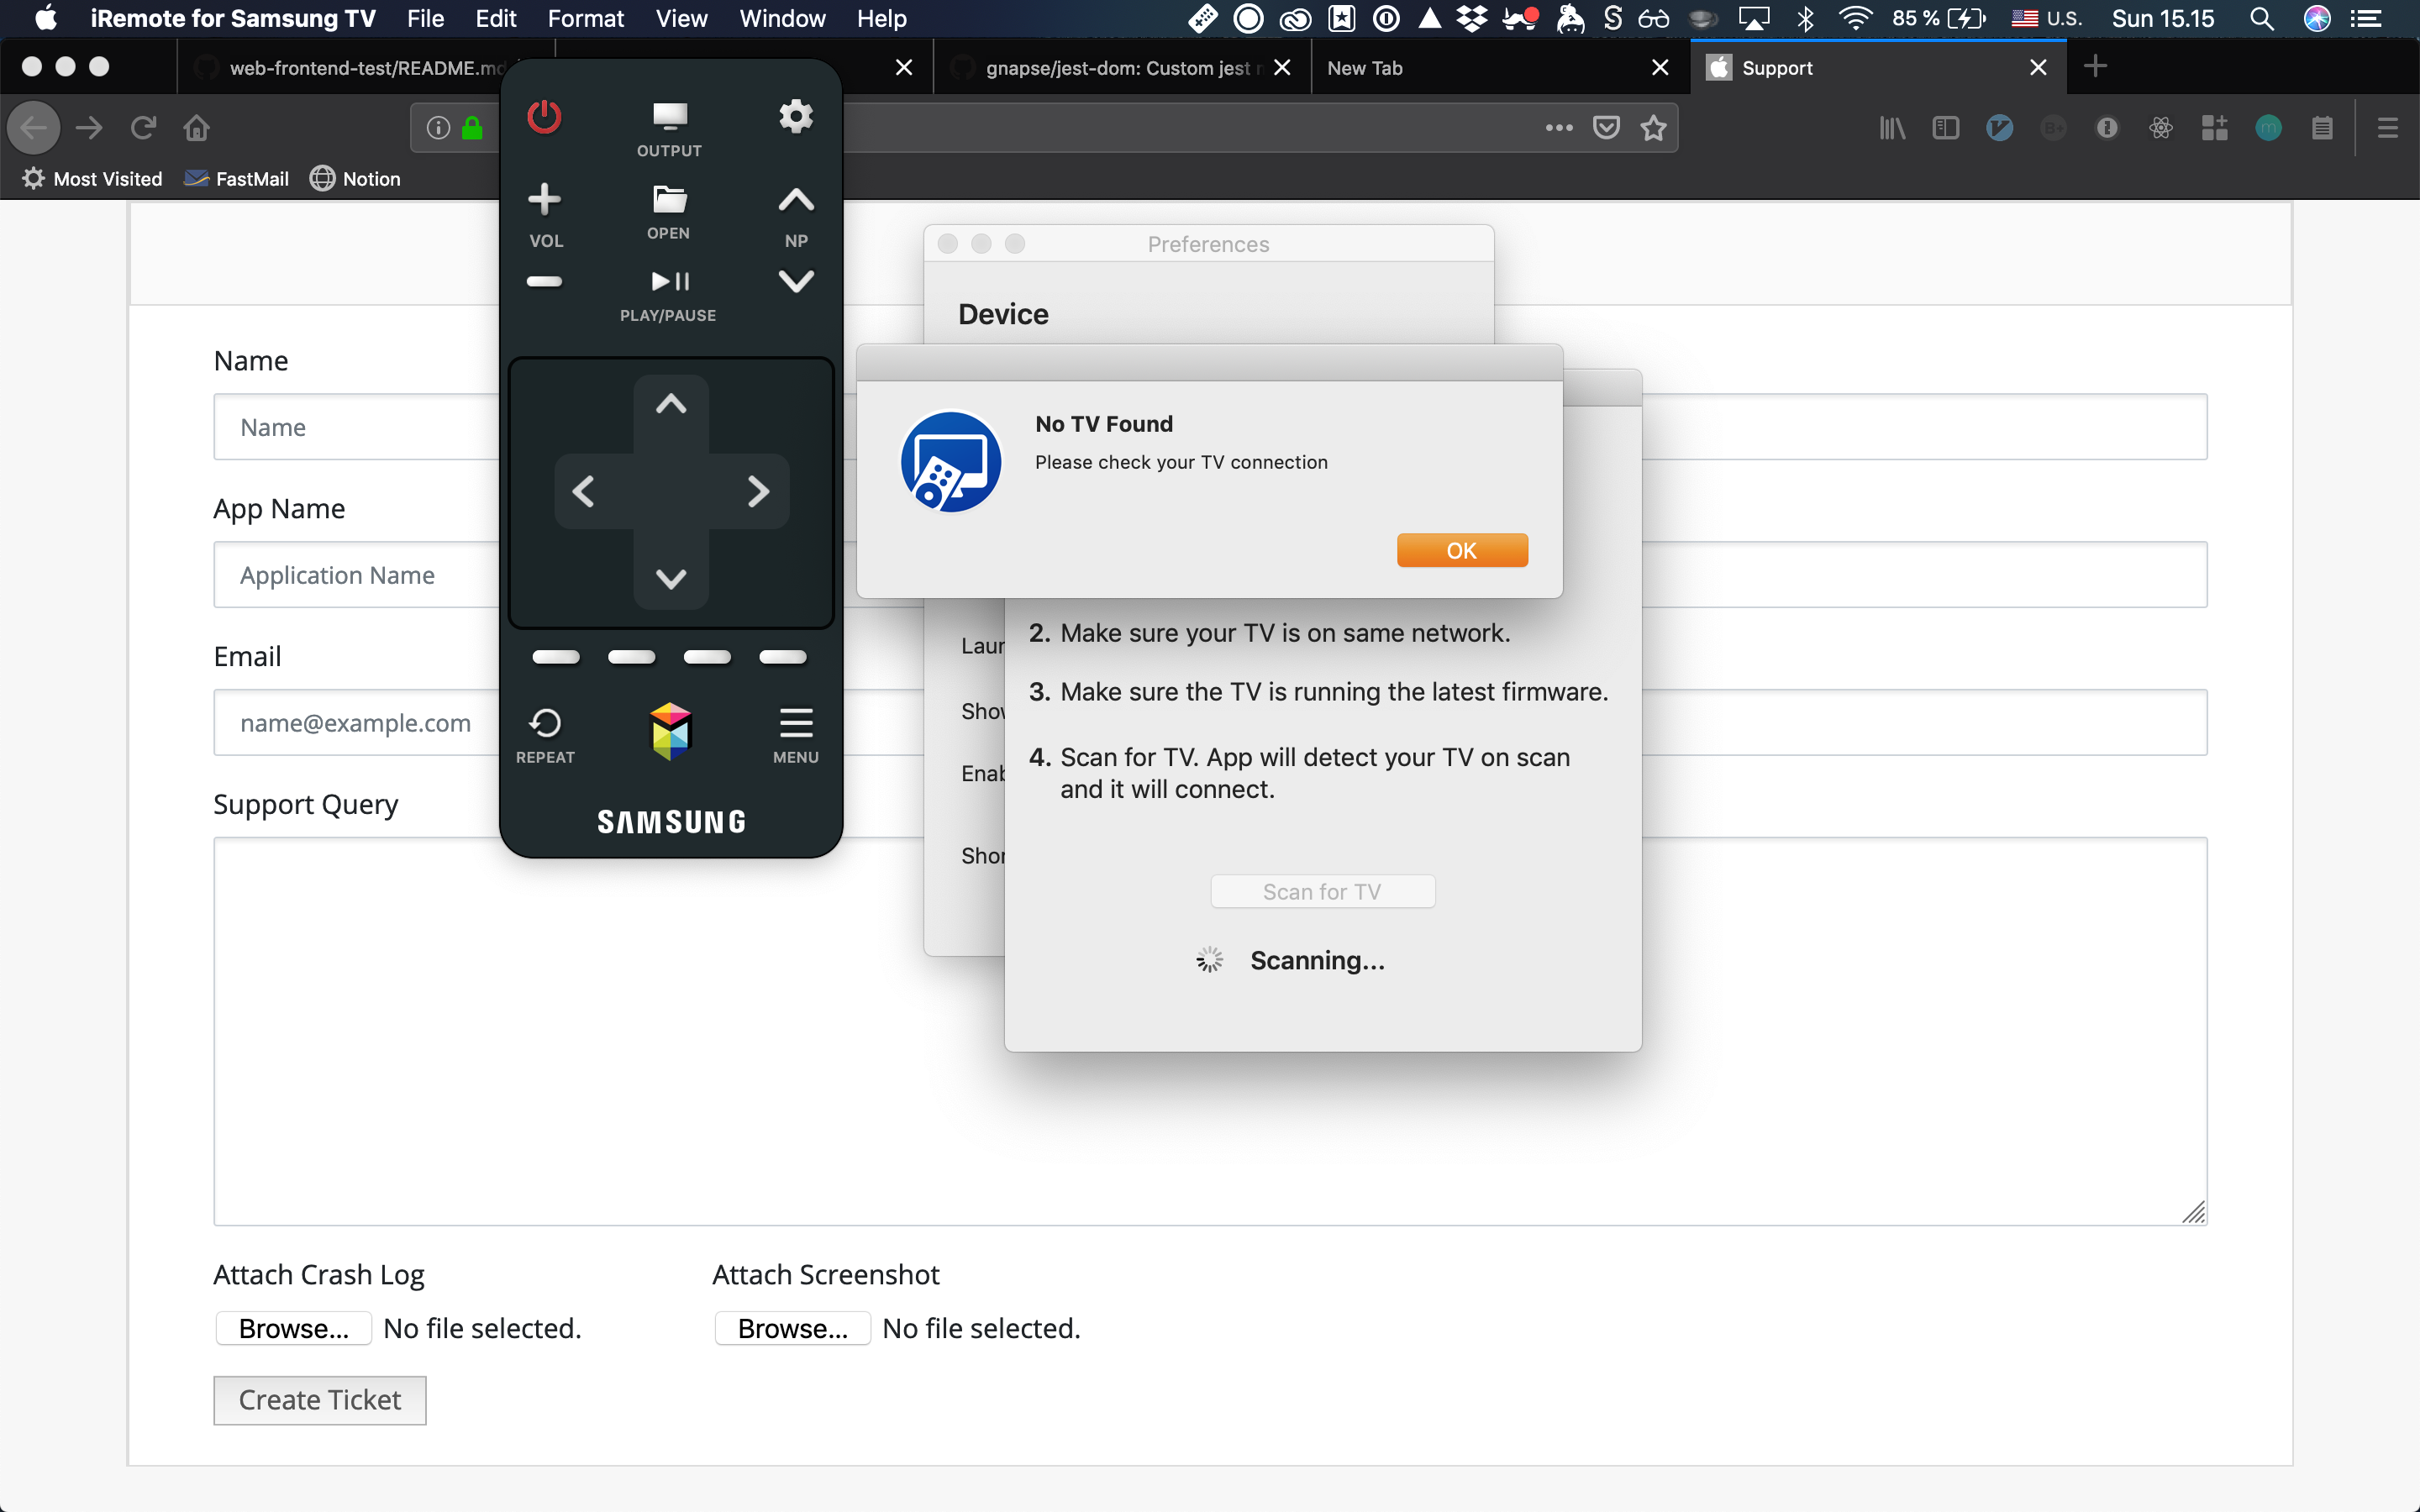The width and height of the screenshot is (2420, 1512).
Task: Click Create Ticket button
Action: coord(320,1400)
